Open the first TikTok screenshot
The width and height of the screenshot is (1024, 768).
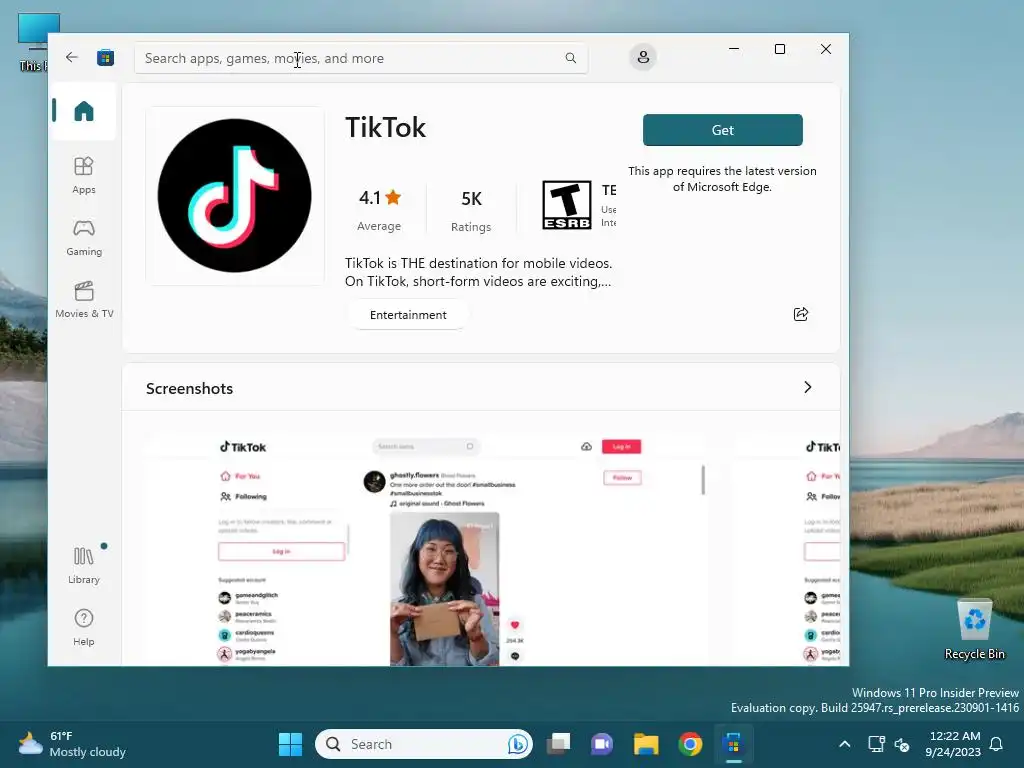point(424,549)
